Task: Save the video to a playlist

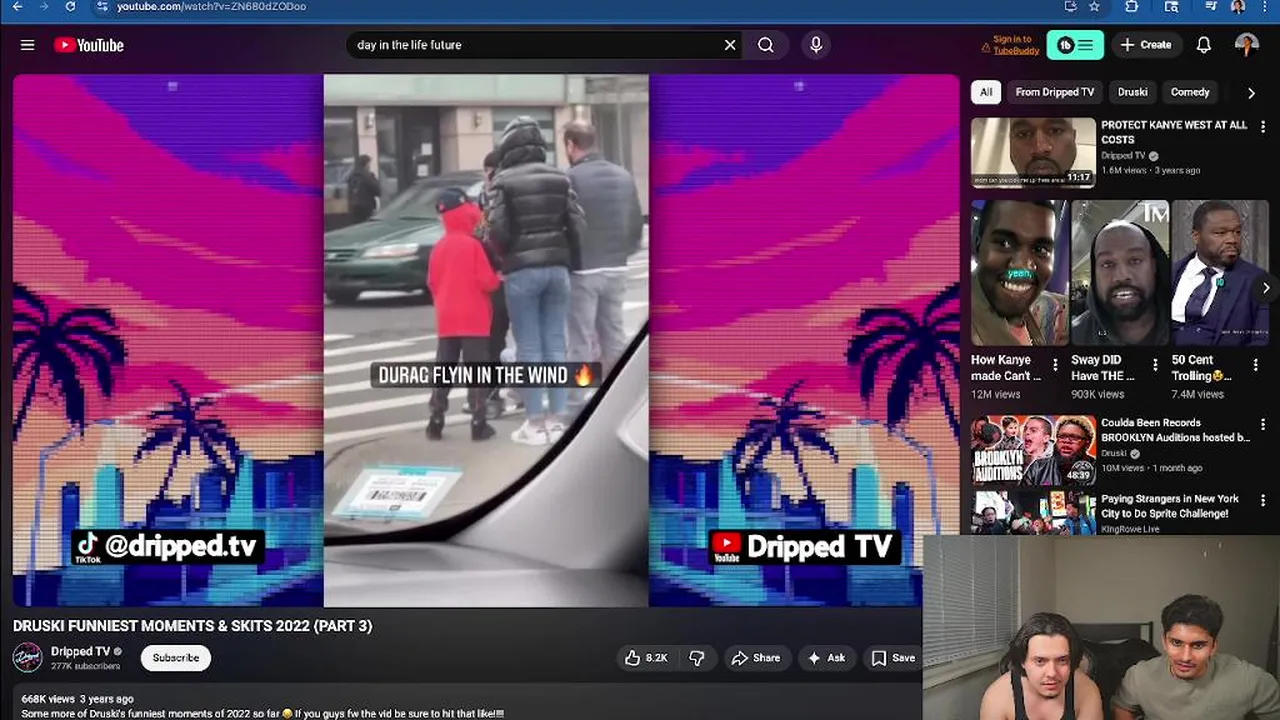Action: 893,658
